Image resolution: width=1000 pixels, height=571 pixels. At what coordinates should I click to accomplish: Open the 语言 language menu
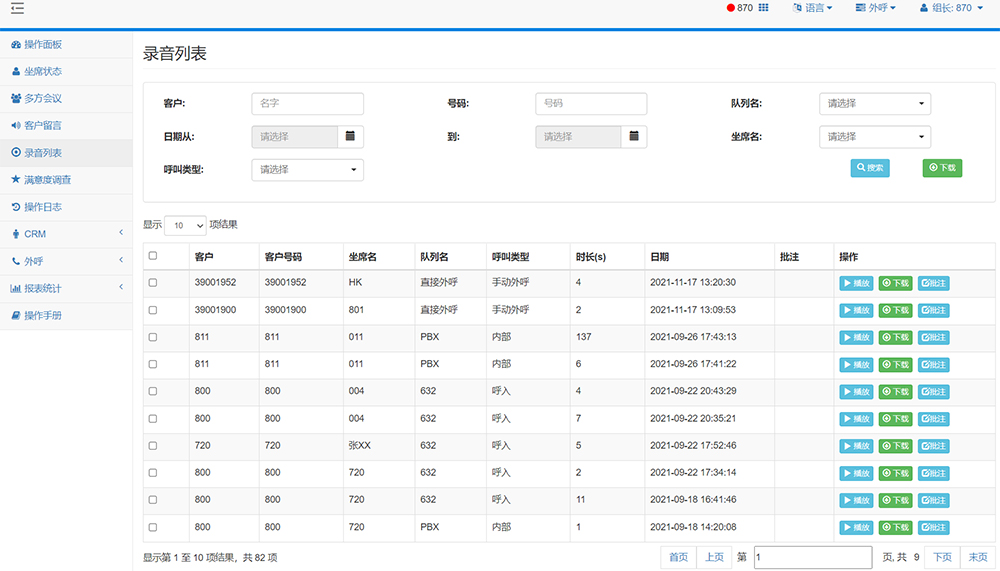point(812,8)
